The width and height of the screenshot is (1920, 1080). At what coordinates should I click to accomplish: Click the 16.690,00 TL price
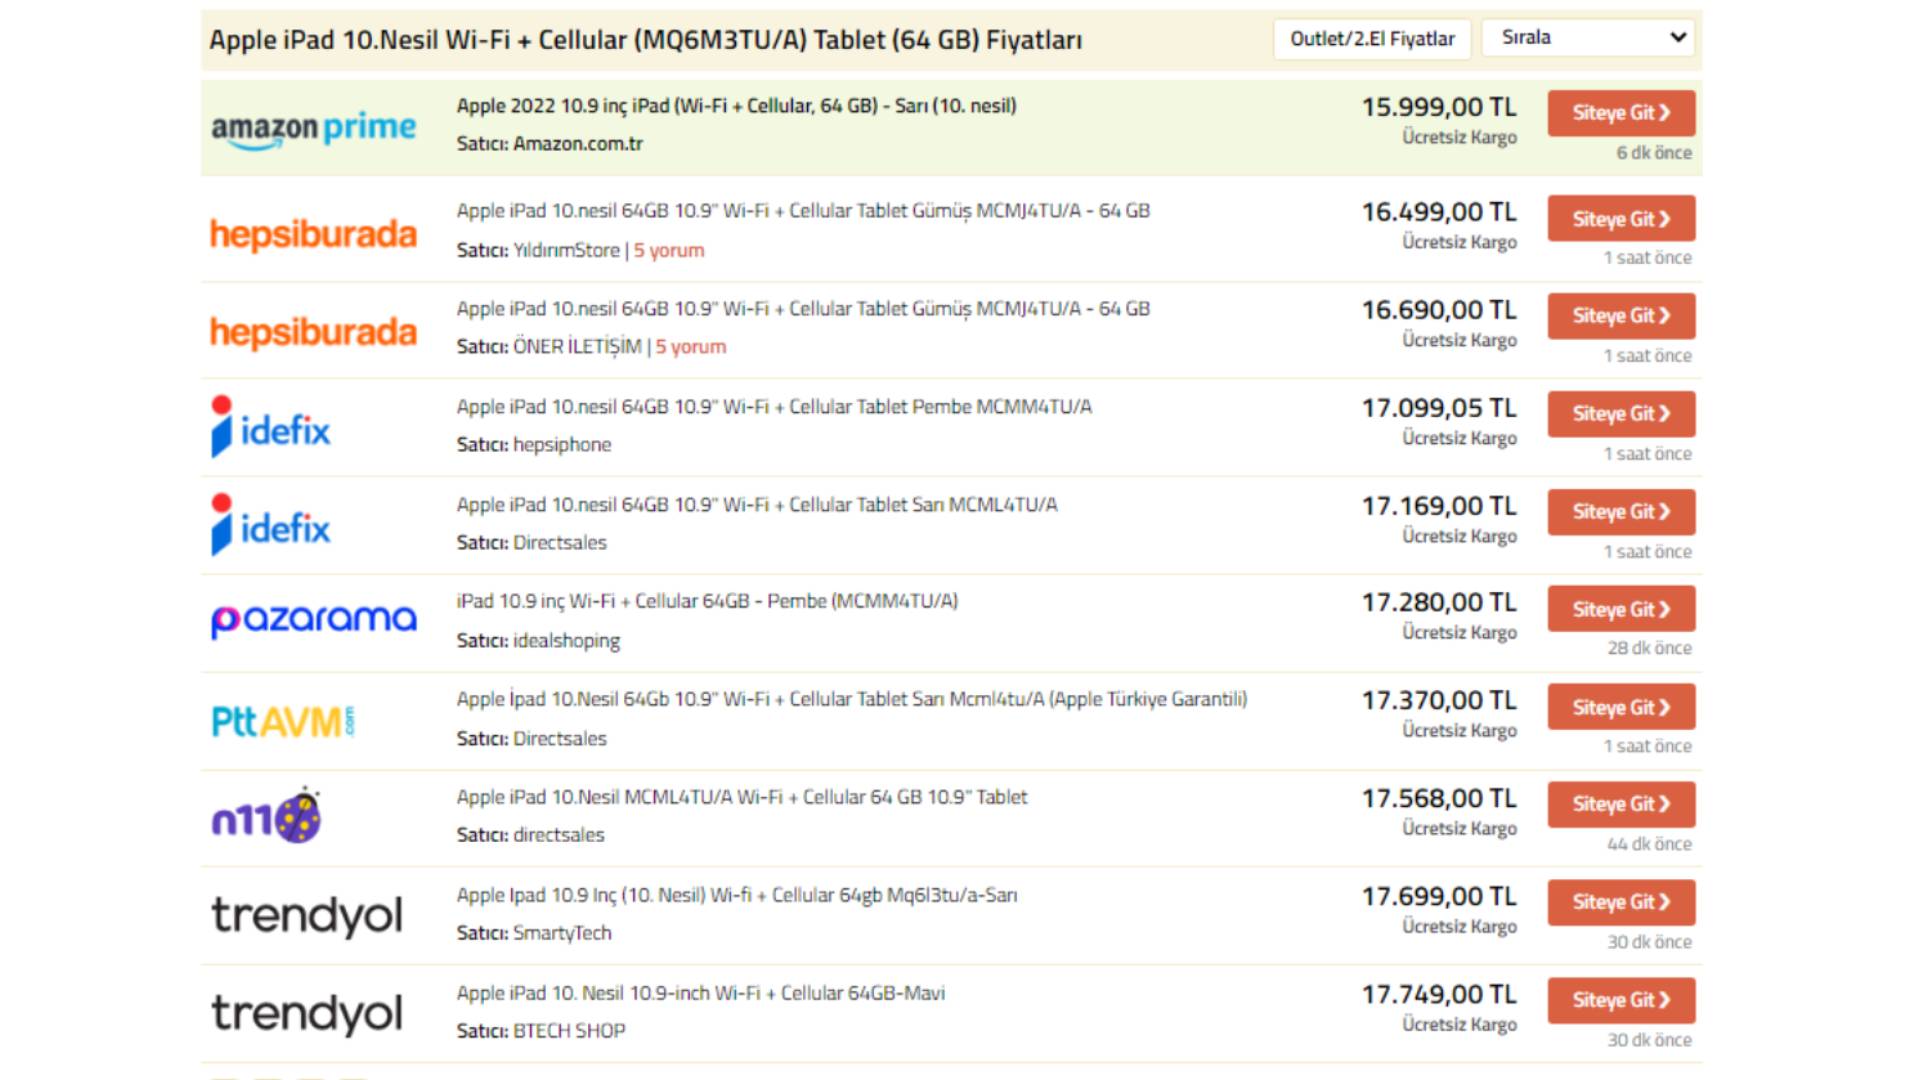coord(1439,310)
